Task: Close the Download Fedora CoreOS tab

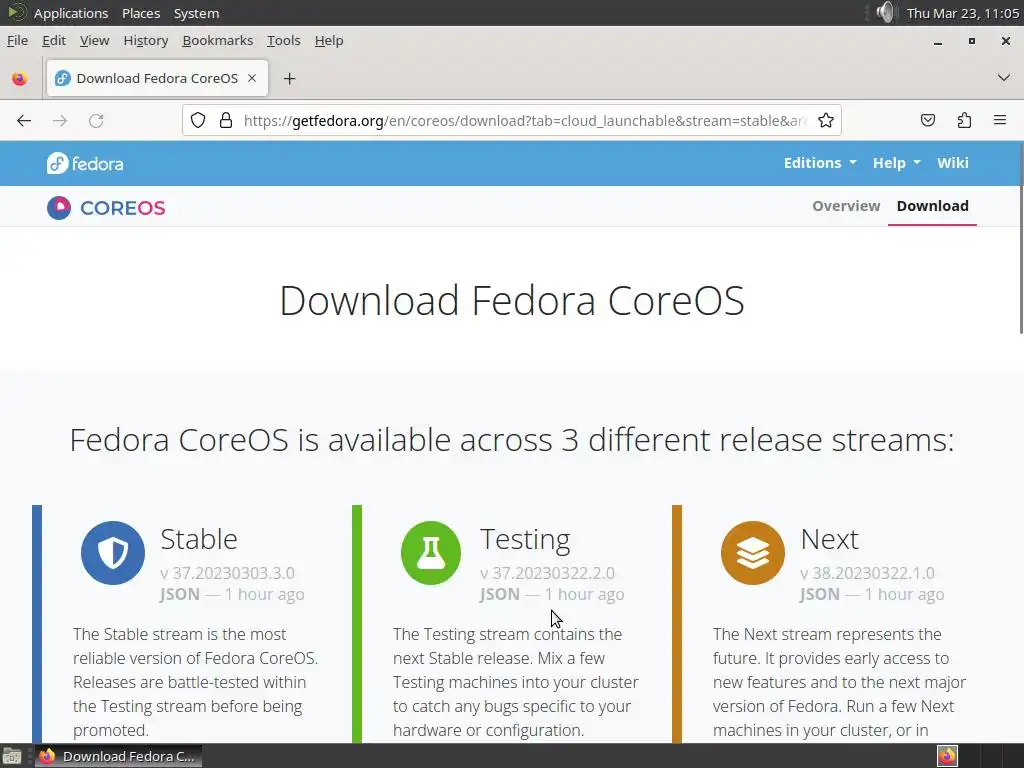Action: (x=252, y=78)
